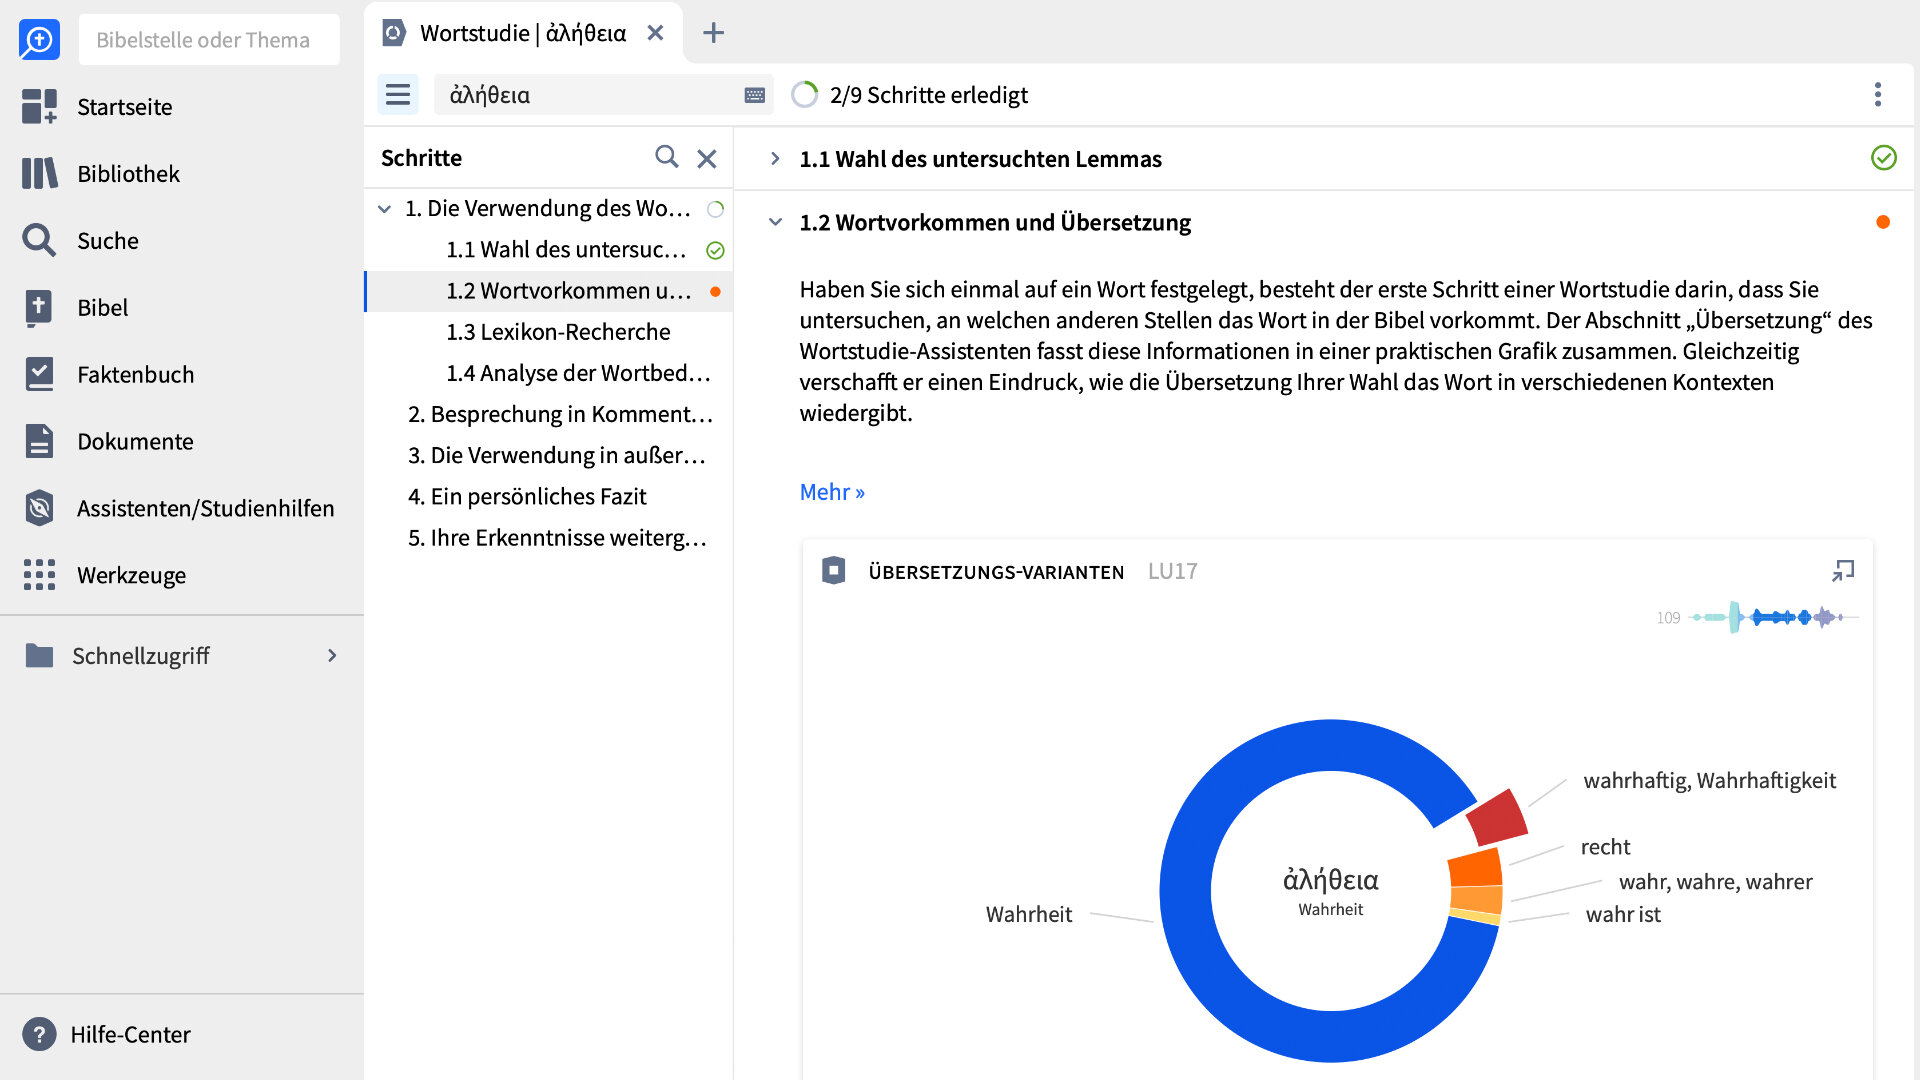Switch to Wortstudie ἀλήθεια tab

click(x=523, y=33)
